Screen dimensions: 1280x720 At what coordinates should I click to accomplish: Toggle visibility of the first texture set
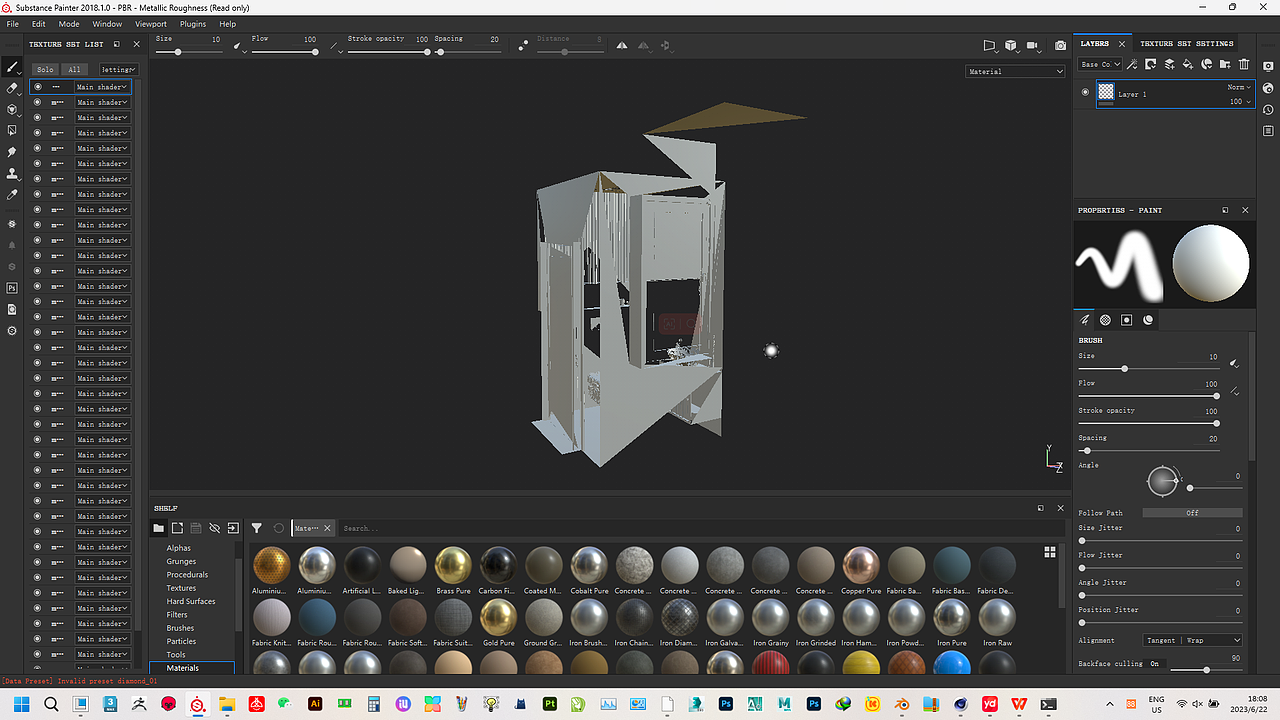point(38,87)
